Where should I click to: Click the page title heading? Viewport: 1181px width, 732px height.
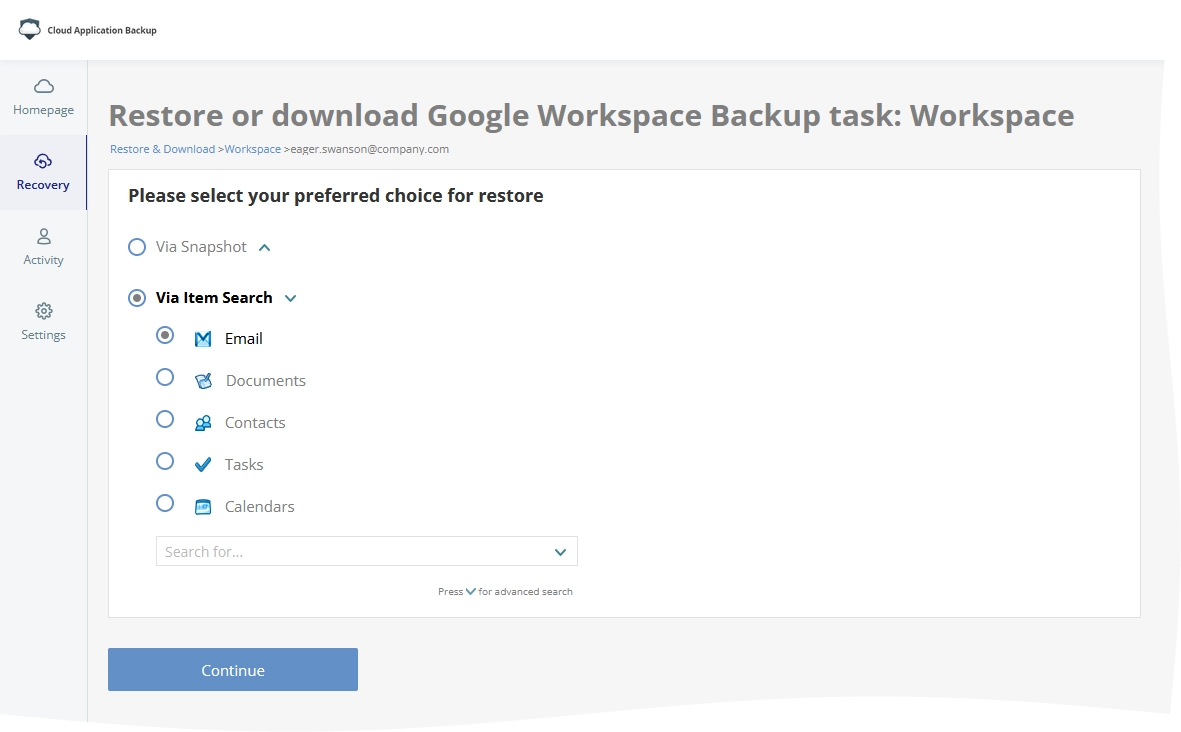pos(591,115)
